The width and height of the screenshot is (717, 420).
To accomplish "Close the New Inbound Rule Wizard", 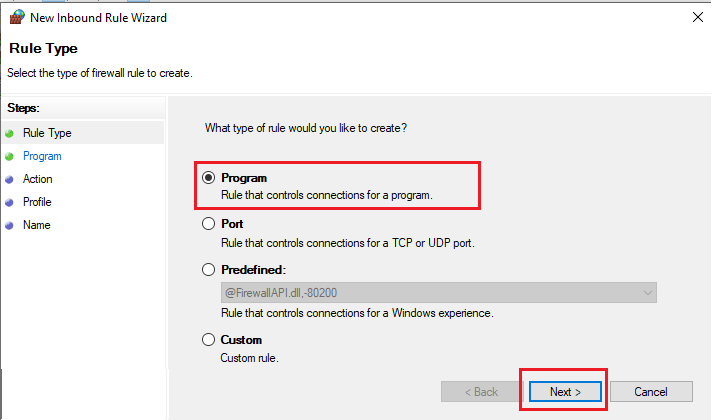I will (698, 17).
